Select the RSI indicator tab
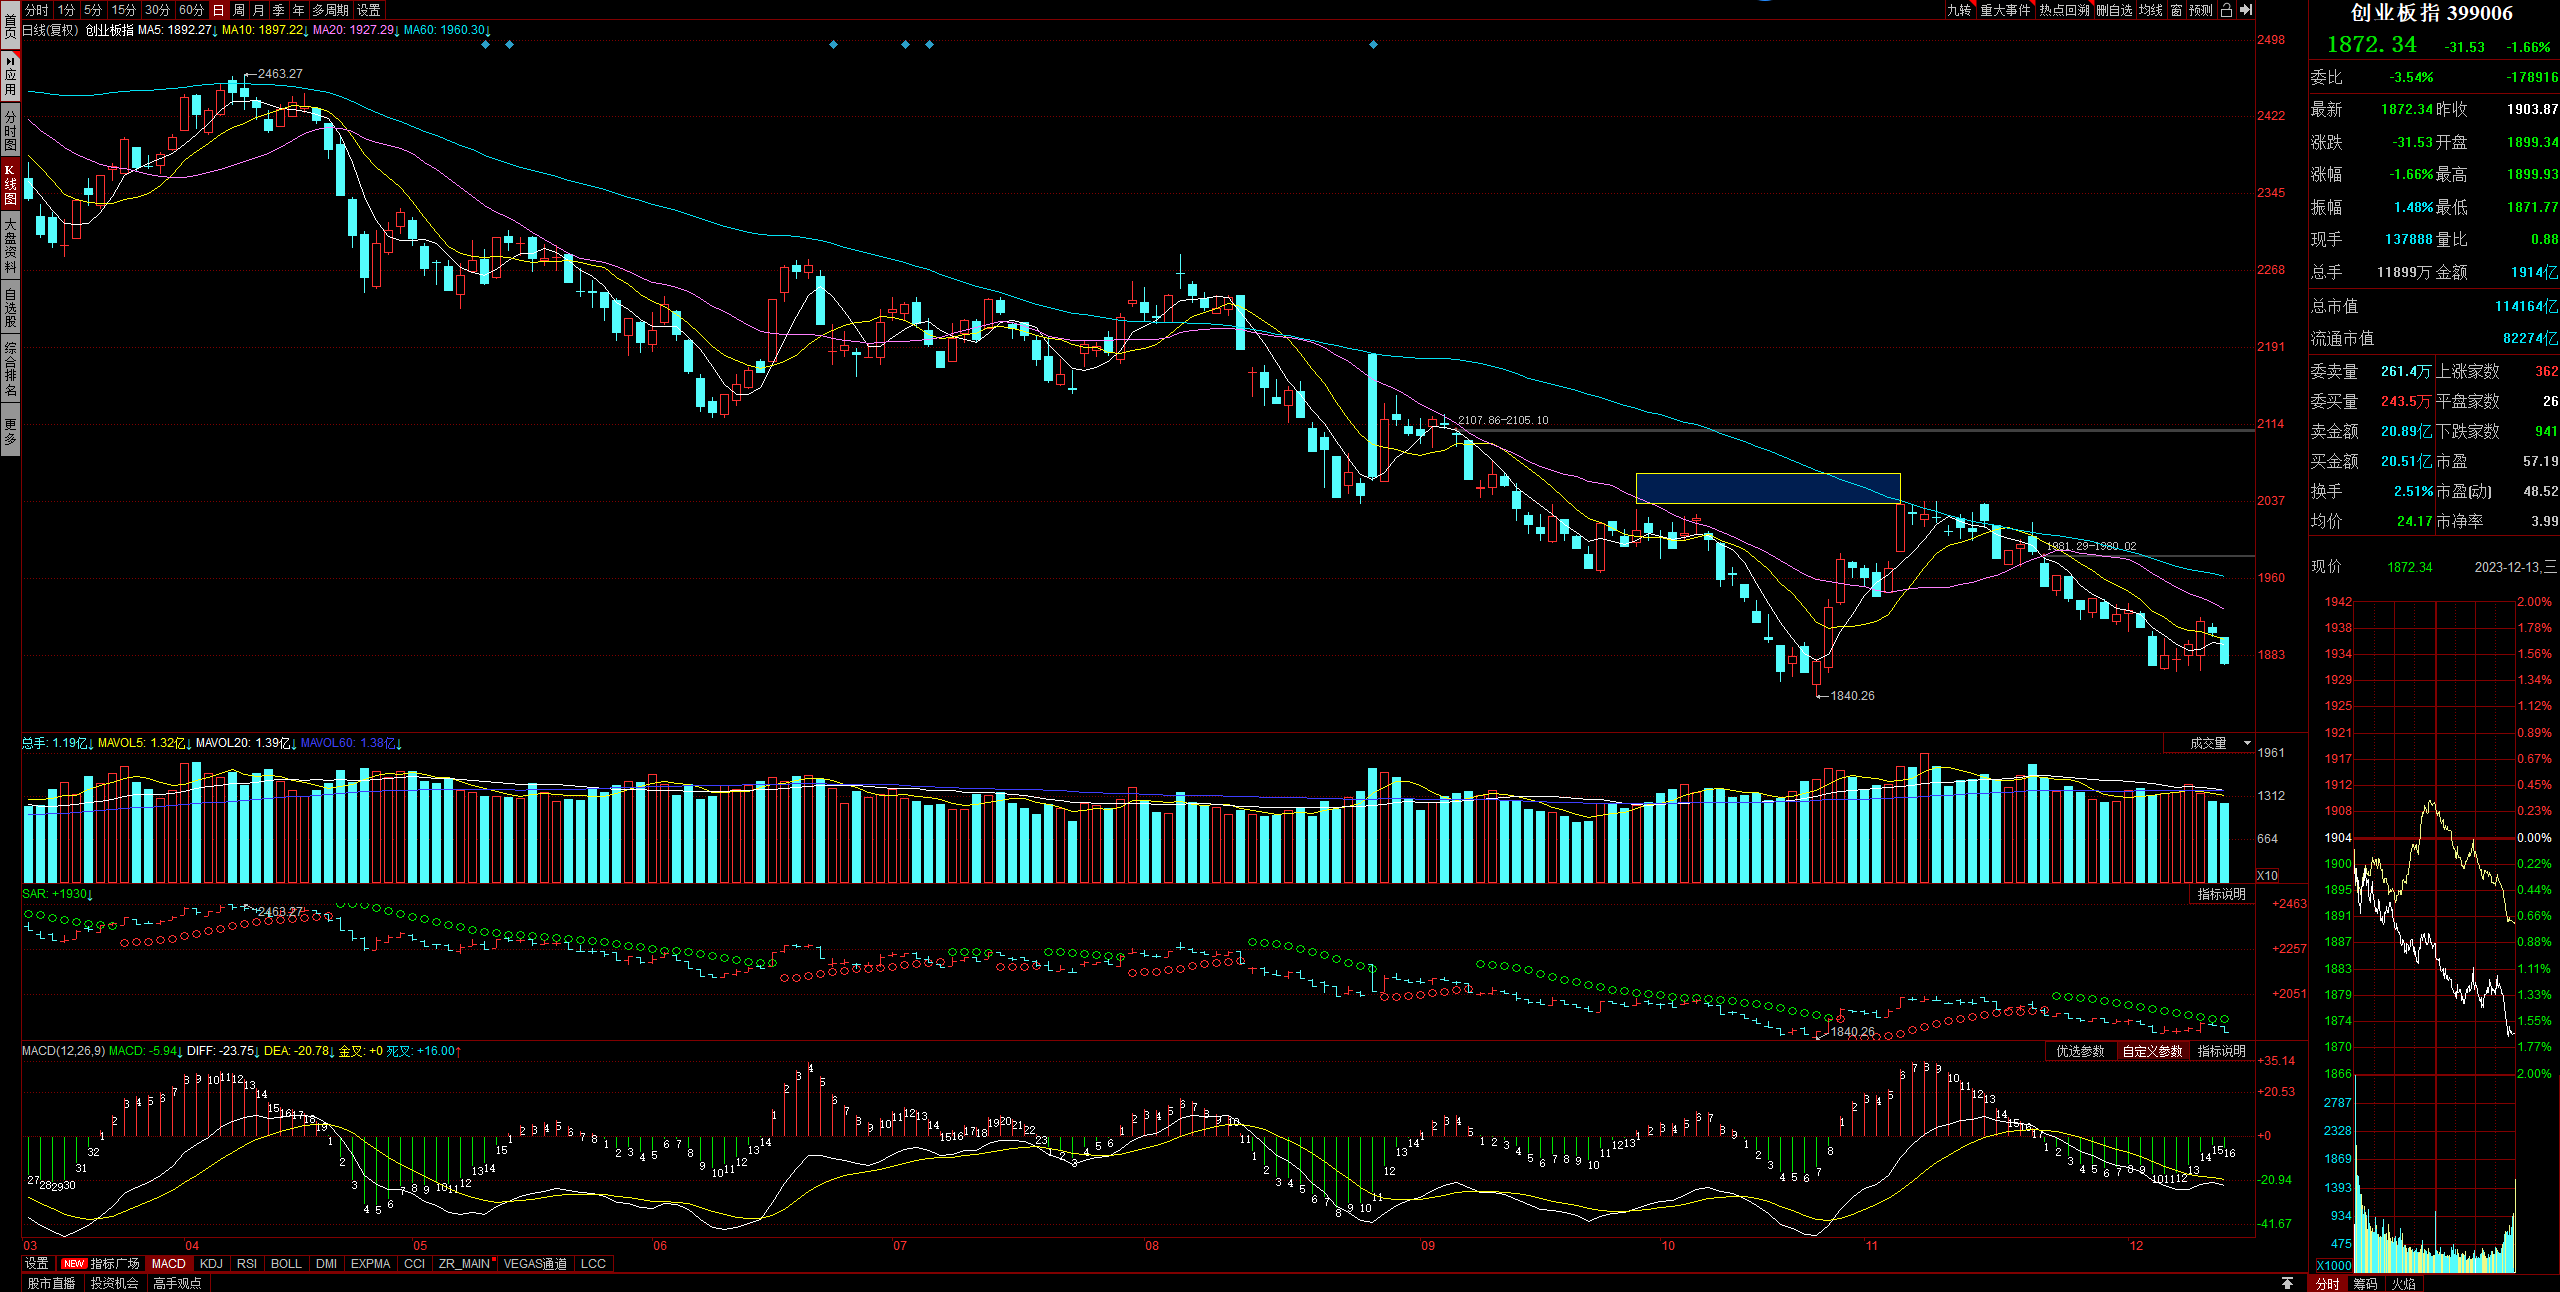The image size is (2560, 1292). click(x=247, y=1264)
